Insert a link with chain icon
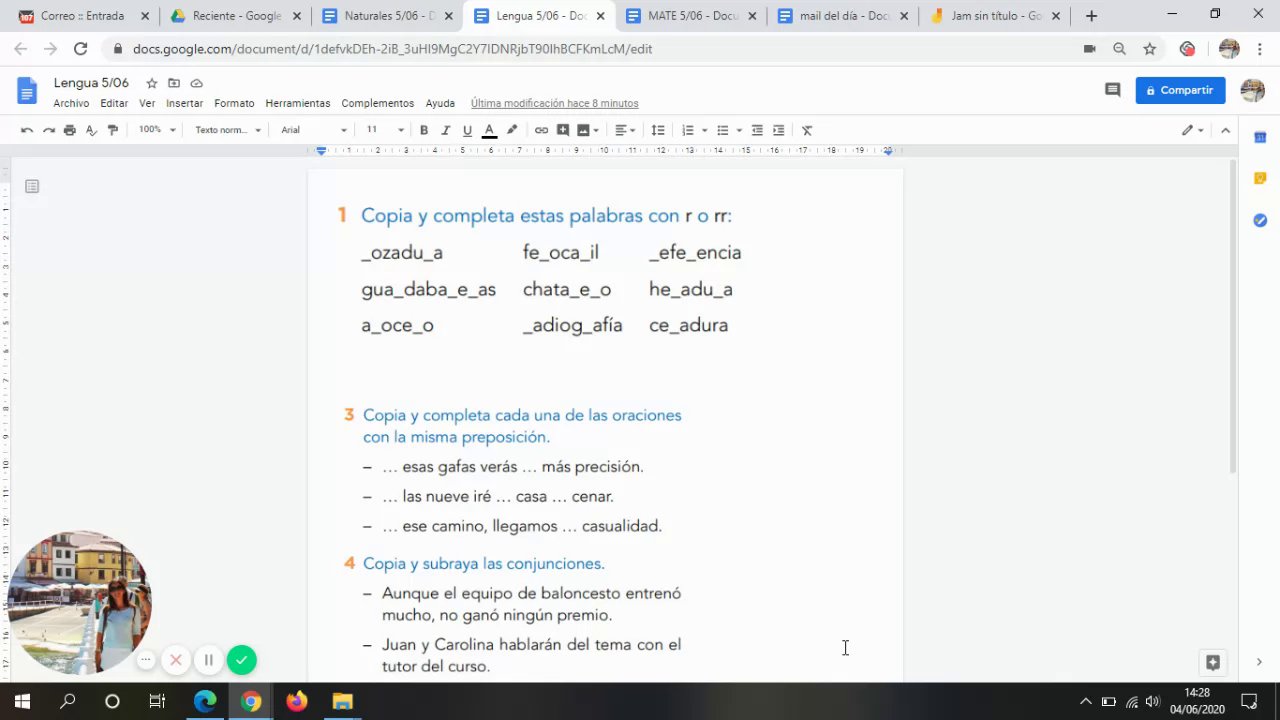This screenshot has height=720, width=1280. (x=541, y=130)
